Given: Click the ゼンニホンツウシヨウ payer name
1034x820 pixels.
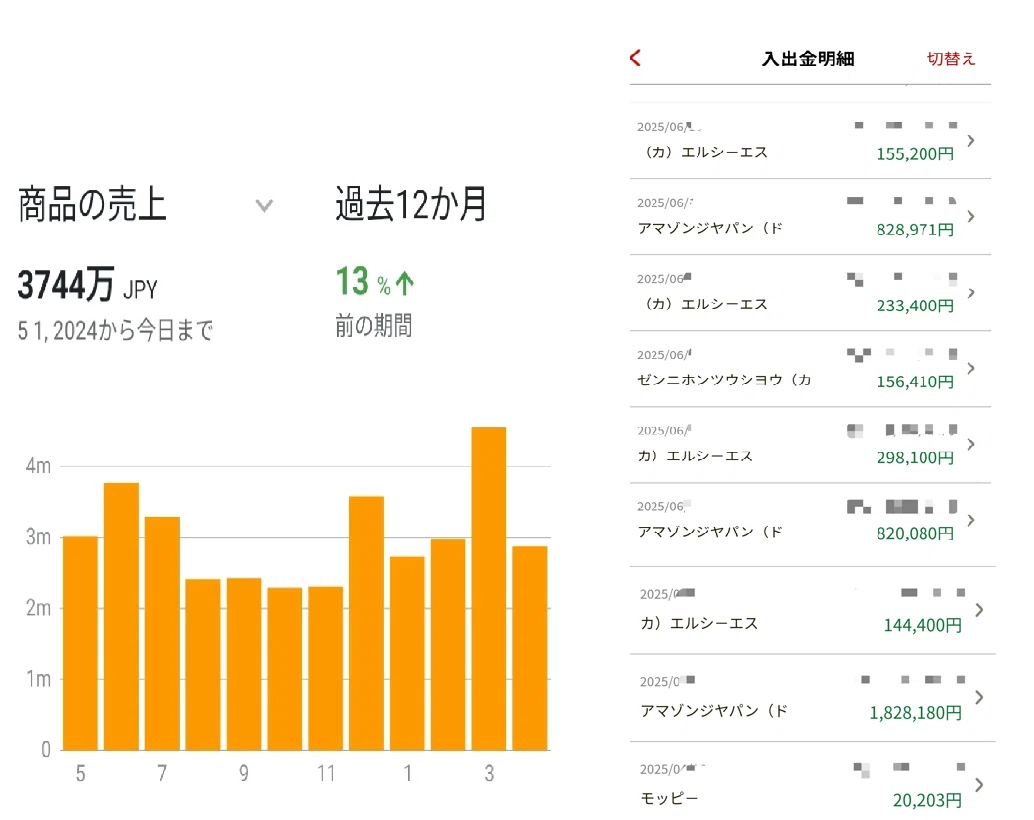Looking at the screenshot, I should [723, 380].
